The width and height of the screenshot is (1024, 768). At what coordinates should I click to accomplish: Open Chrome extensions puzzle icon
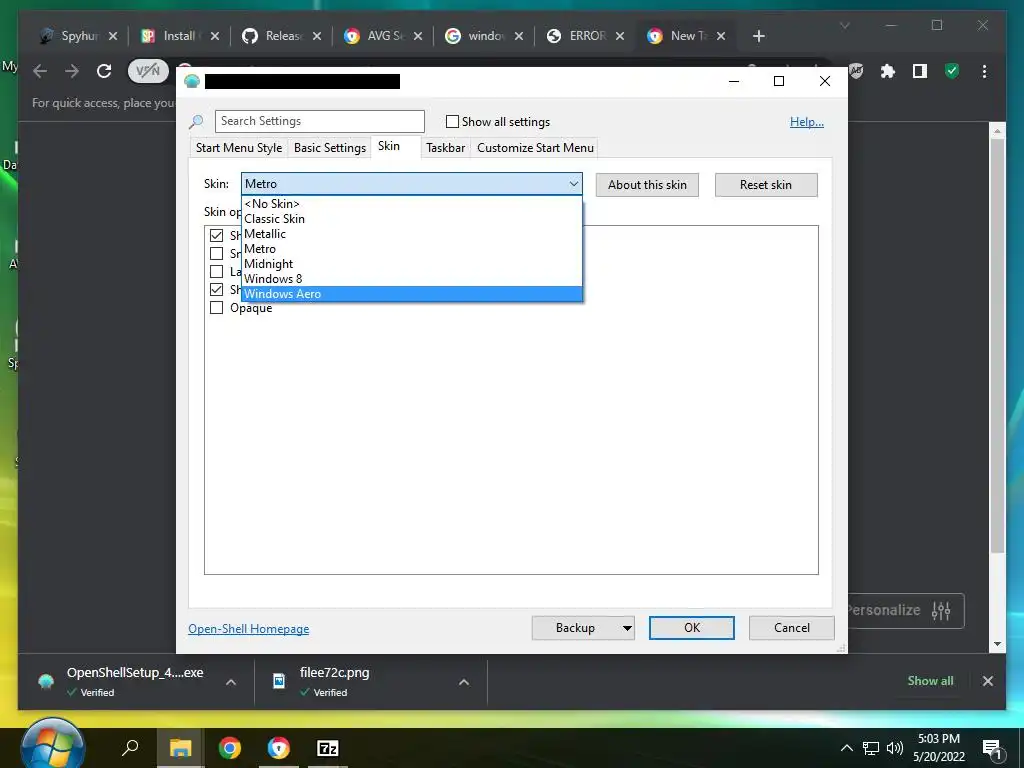[x=888, y=71]
